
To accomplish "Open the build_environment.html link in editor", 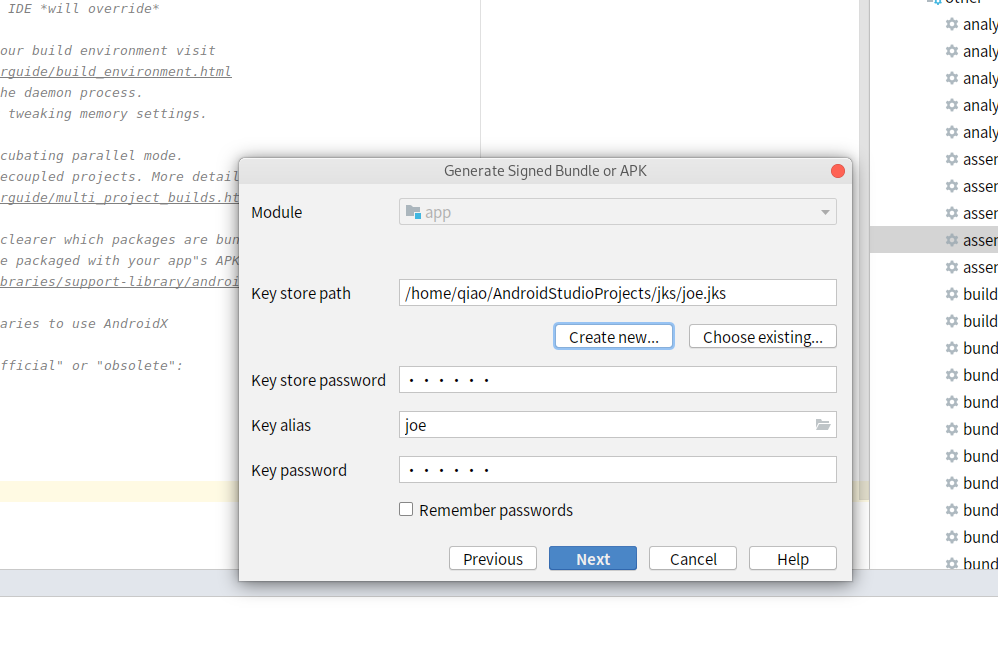I will click(116, 71).
